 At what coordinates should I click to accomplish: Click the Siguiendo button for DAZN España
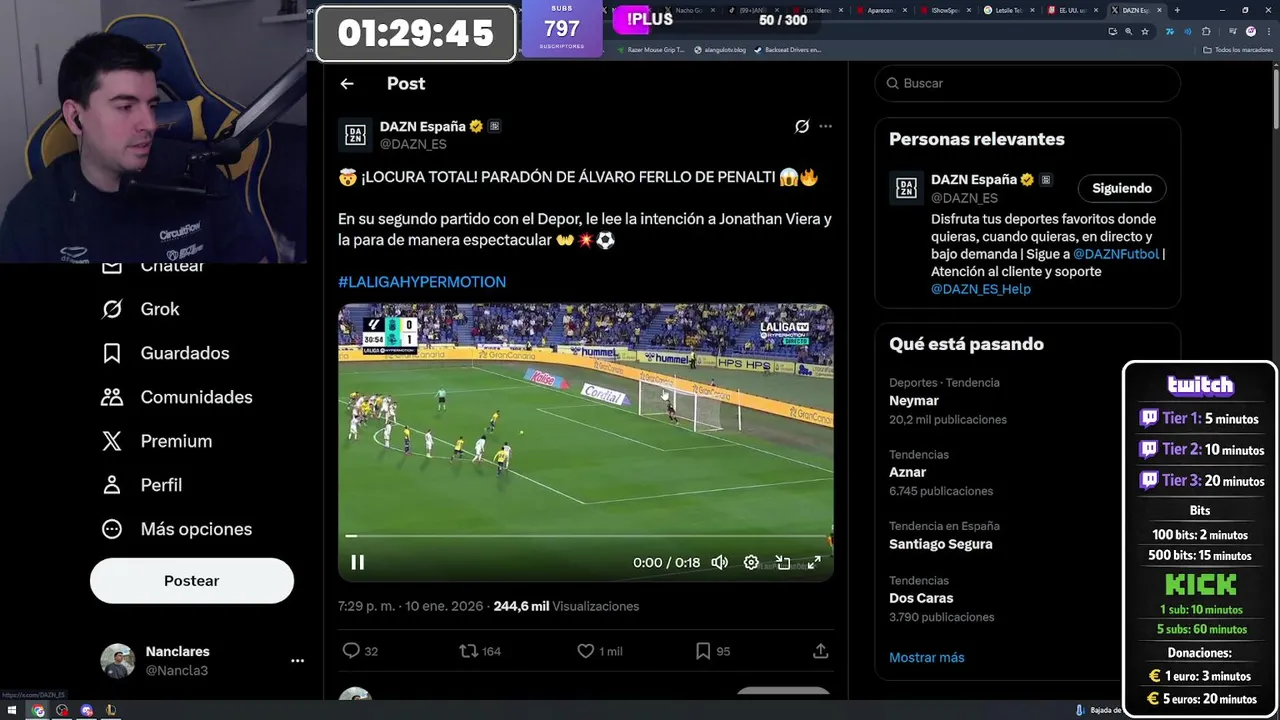point(1122,188)
